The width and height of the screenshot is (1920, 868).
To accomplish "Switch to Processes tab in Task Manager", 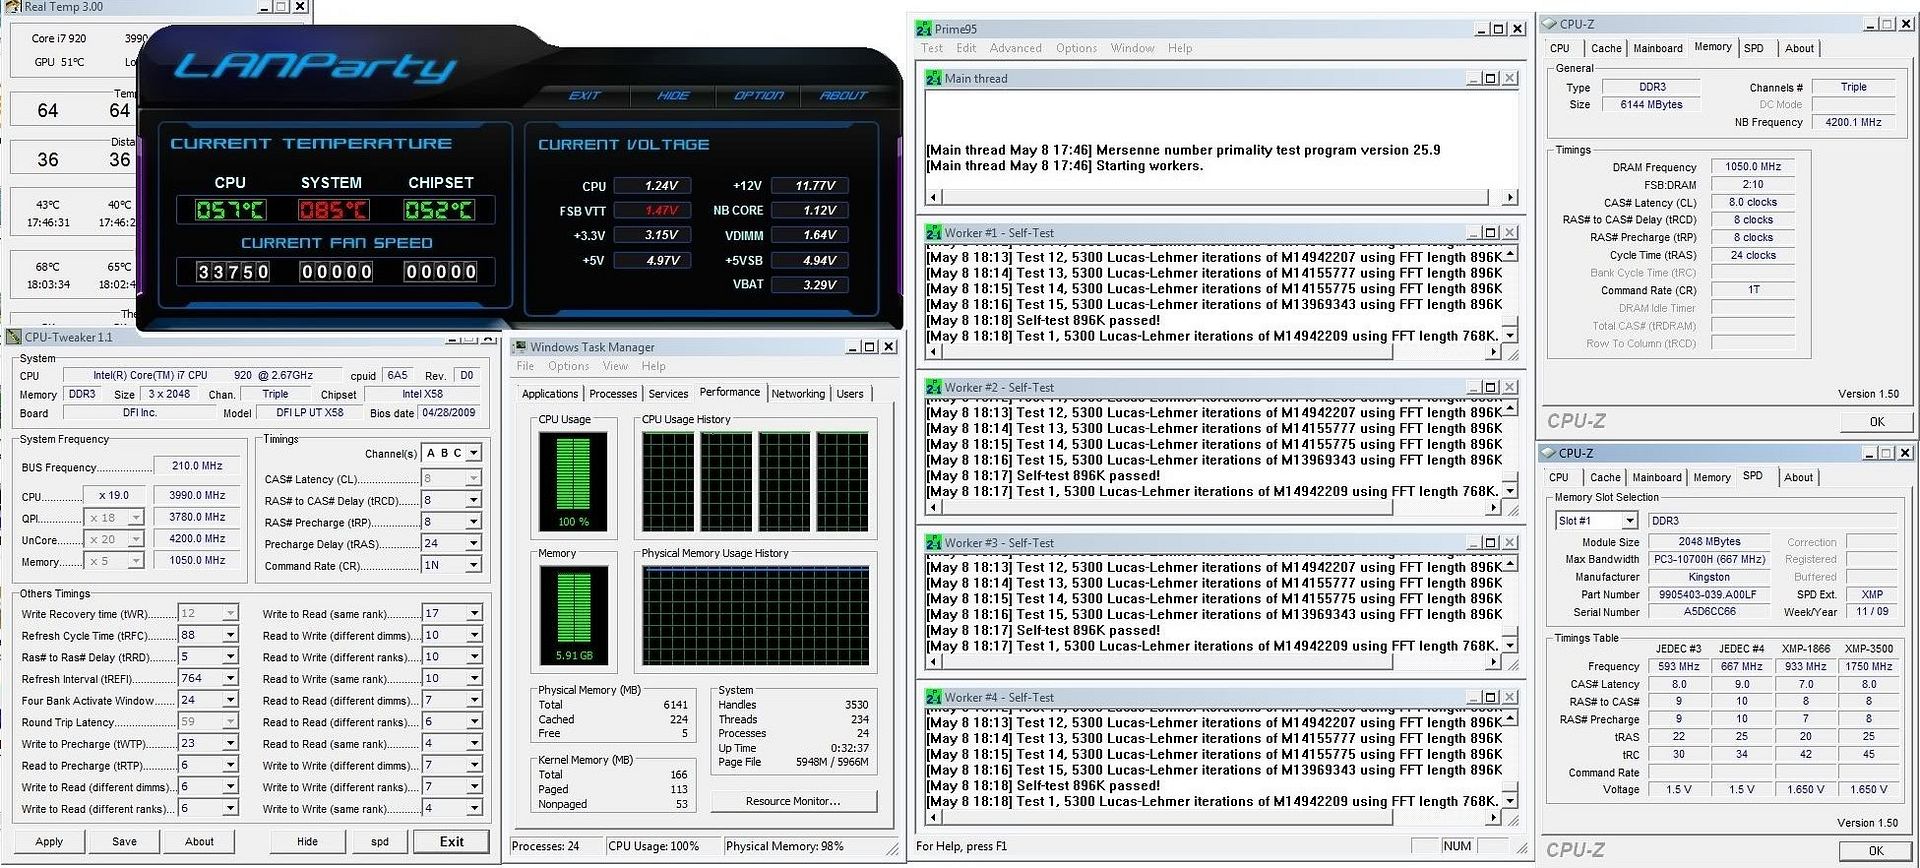I will 613,394.
